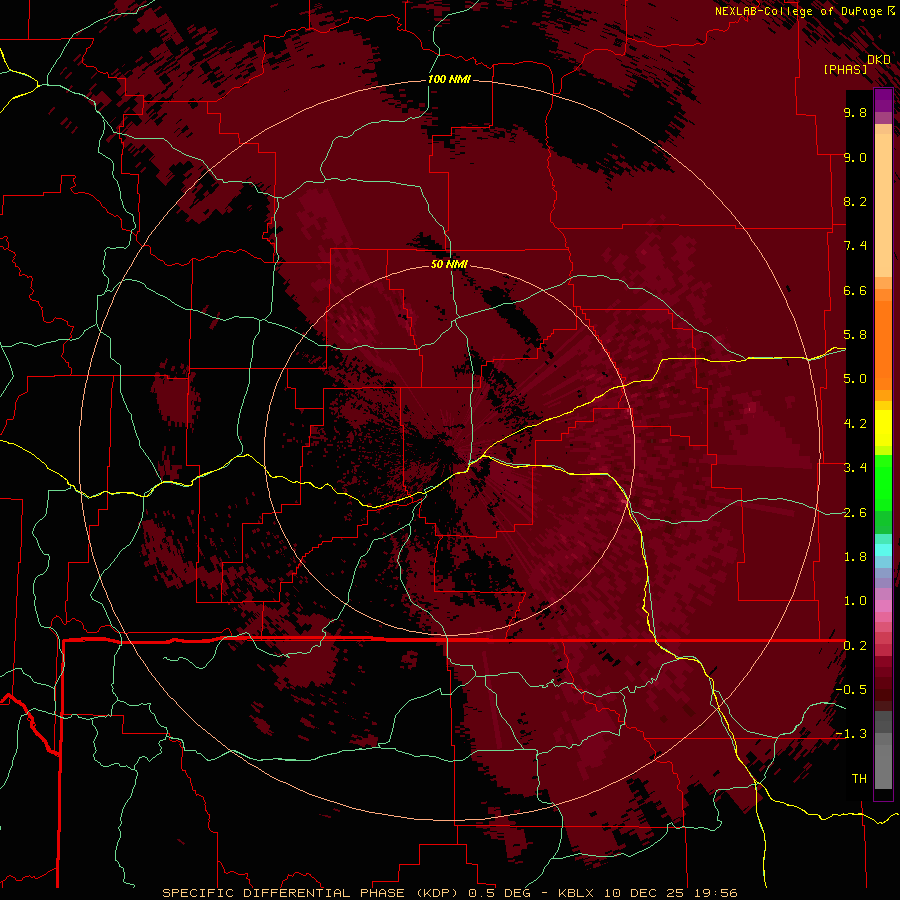
Task: Click the 50 NMI range ring label
Action: coord(449,264)
